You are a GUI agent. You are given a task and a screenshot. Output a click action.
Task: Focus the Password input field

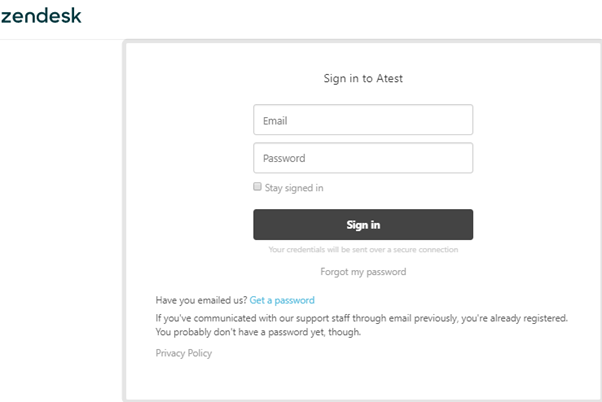363,158
